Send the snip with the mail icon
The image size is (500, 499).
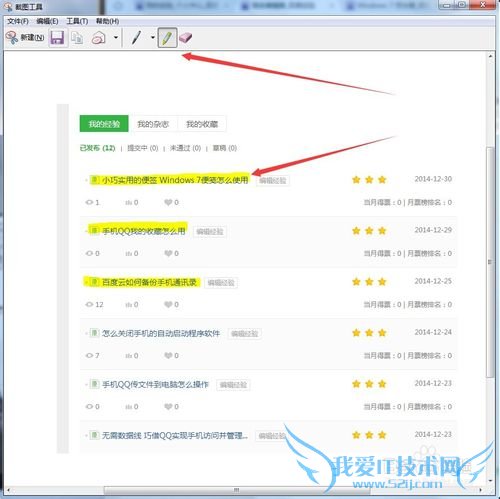(x=99, y=38)
